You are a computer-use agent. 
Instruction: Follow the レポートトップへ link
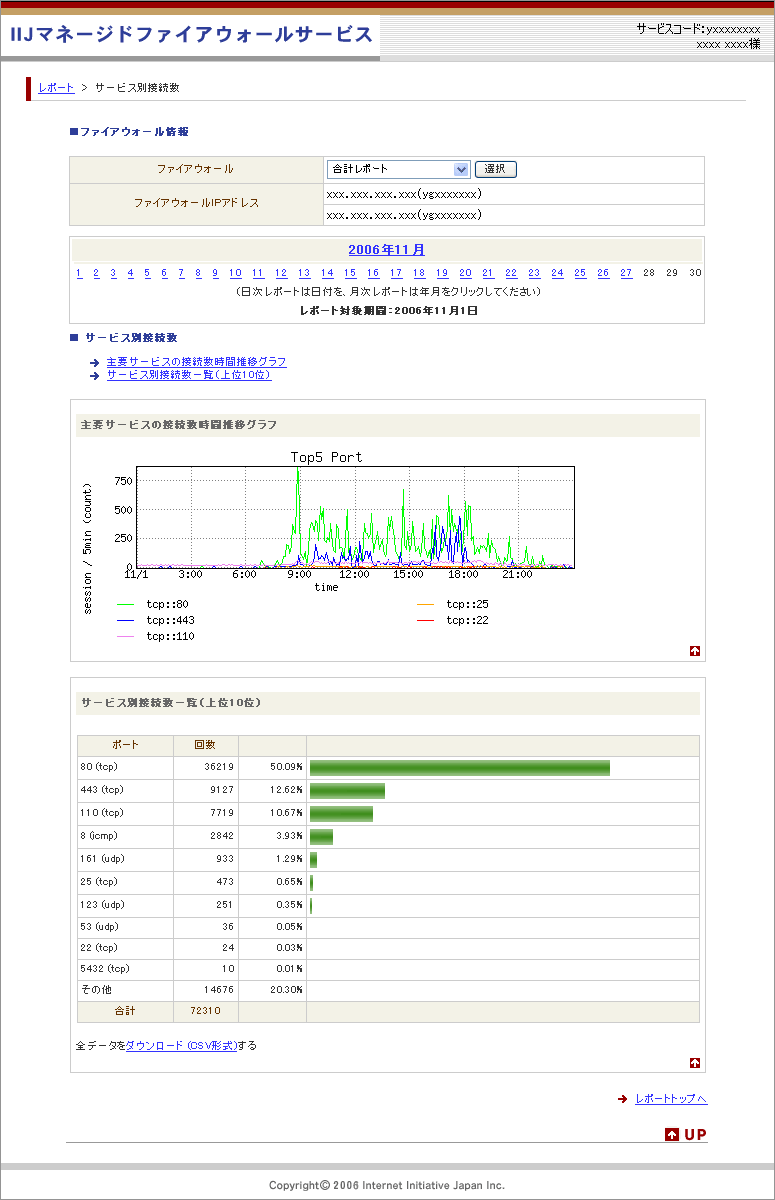coord(671,1099)
